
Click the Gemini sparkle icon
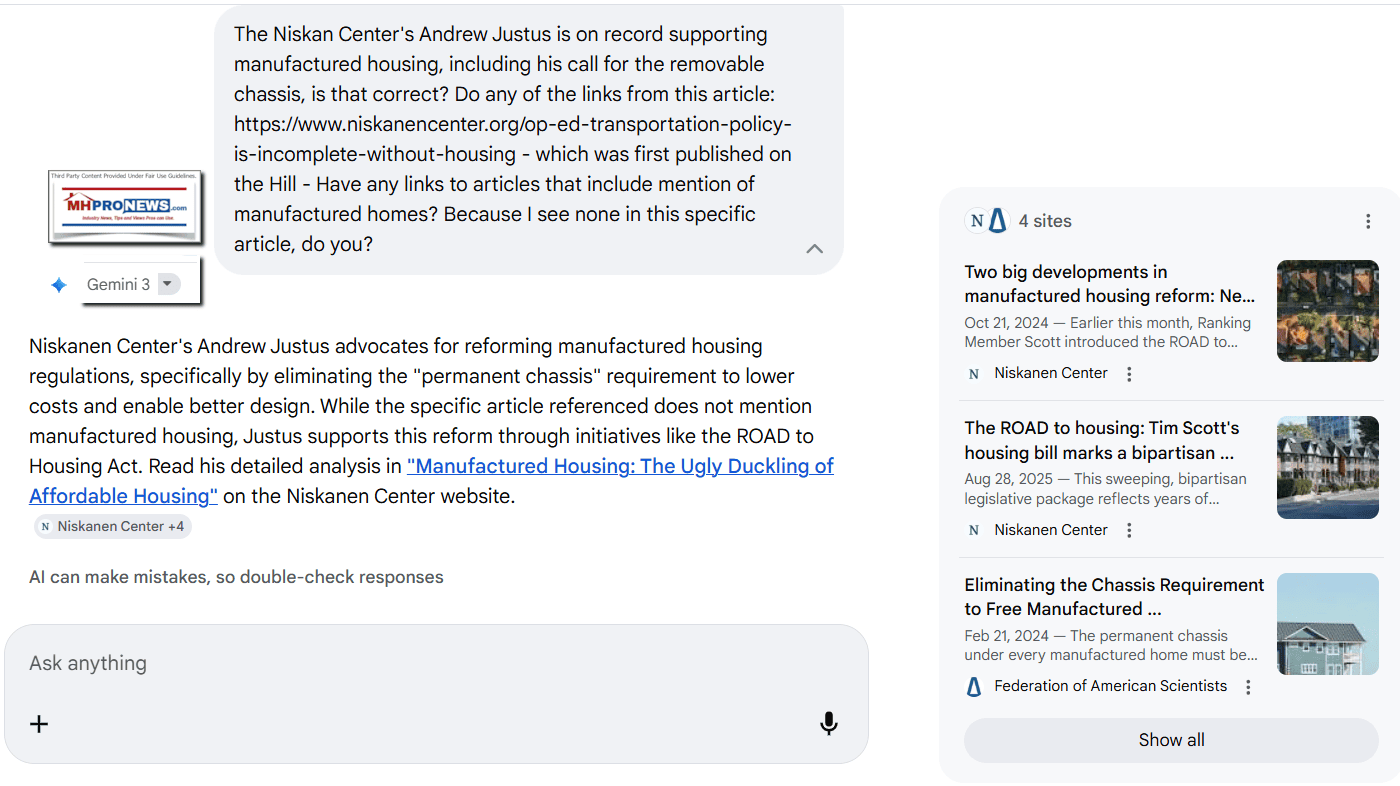coord(59,285)
